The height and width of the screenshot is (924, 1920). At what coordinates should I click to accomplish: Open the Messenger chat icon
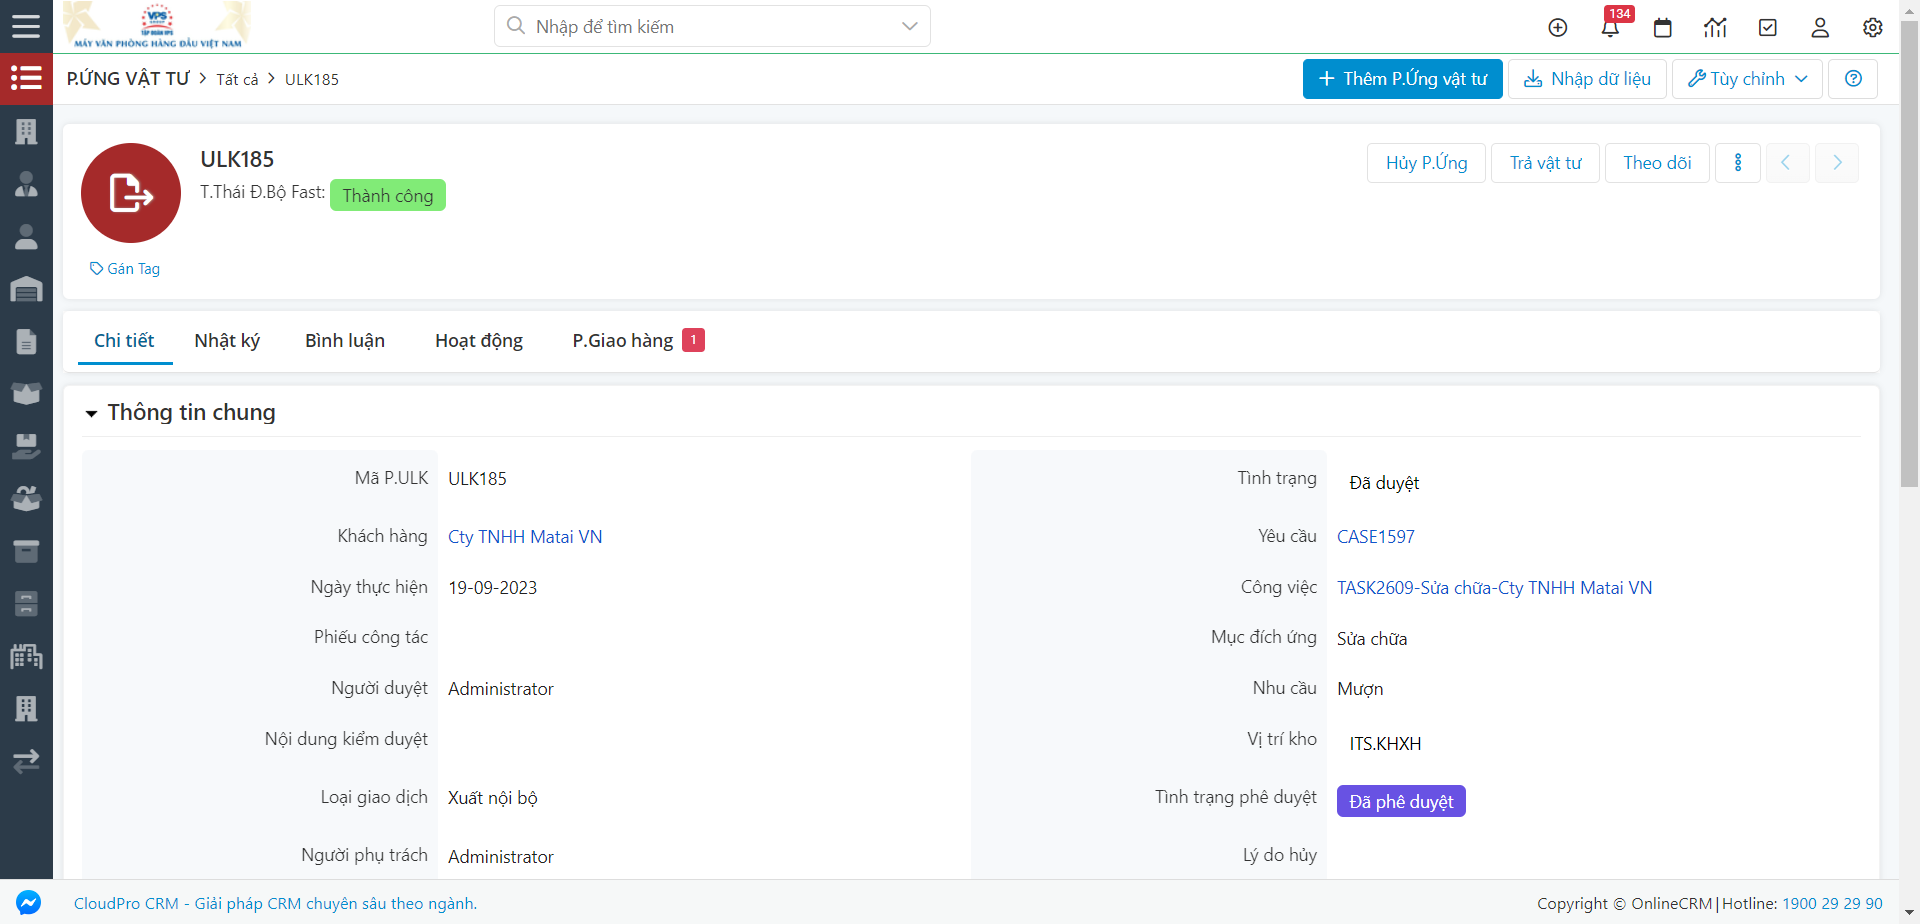tap(28, 902)
